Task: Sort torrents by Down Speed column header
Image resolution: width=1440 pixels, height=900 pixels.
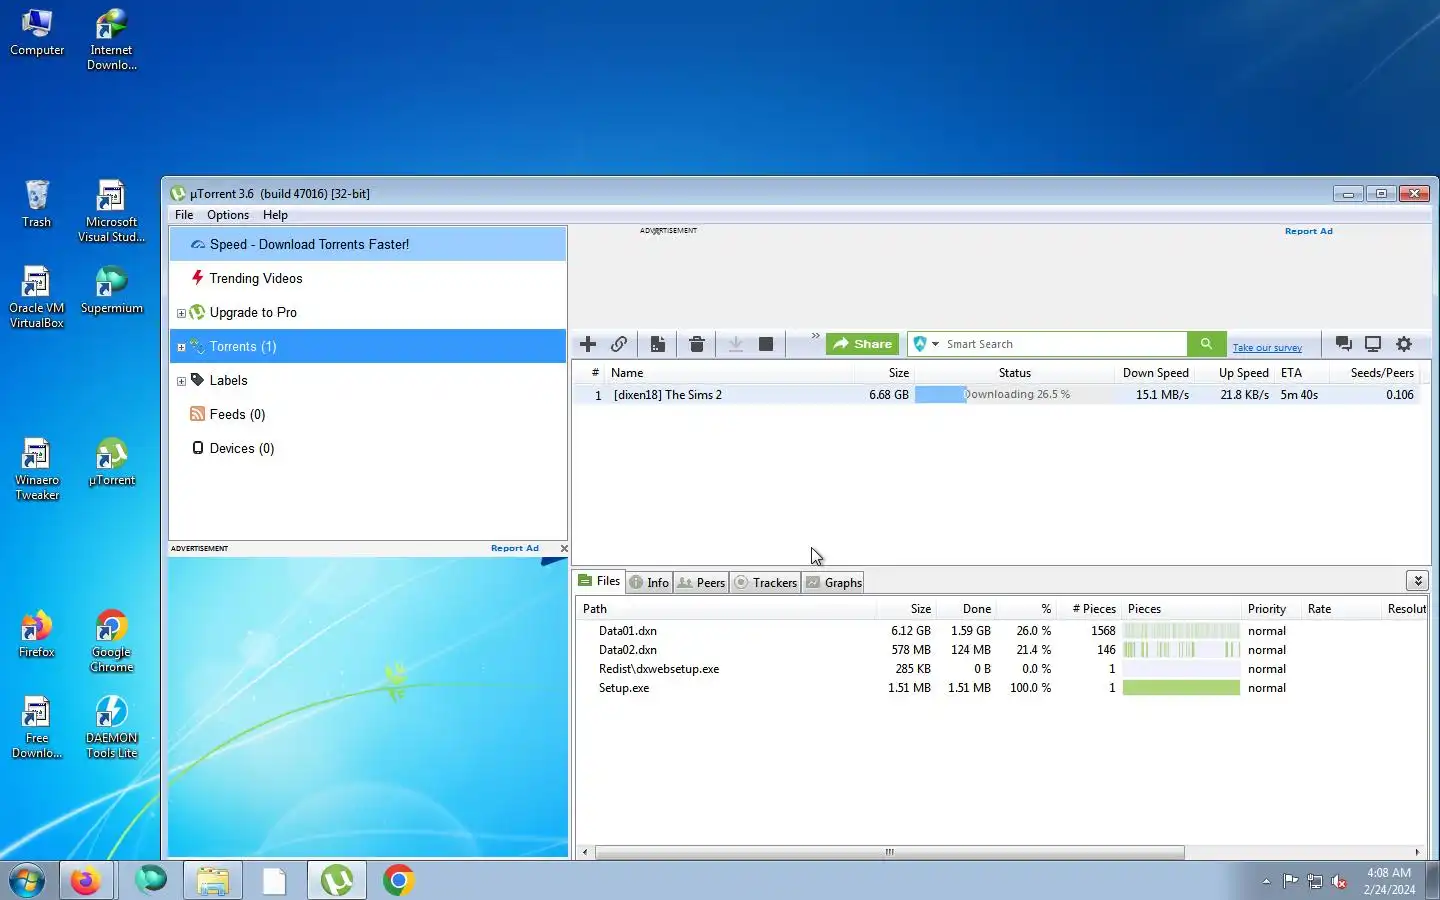Action: (1155, 373)
